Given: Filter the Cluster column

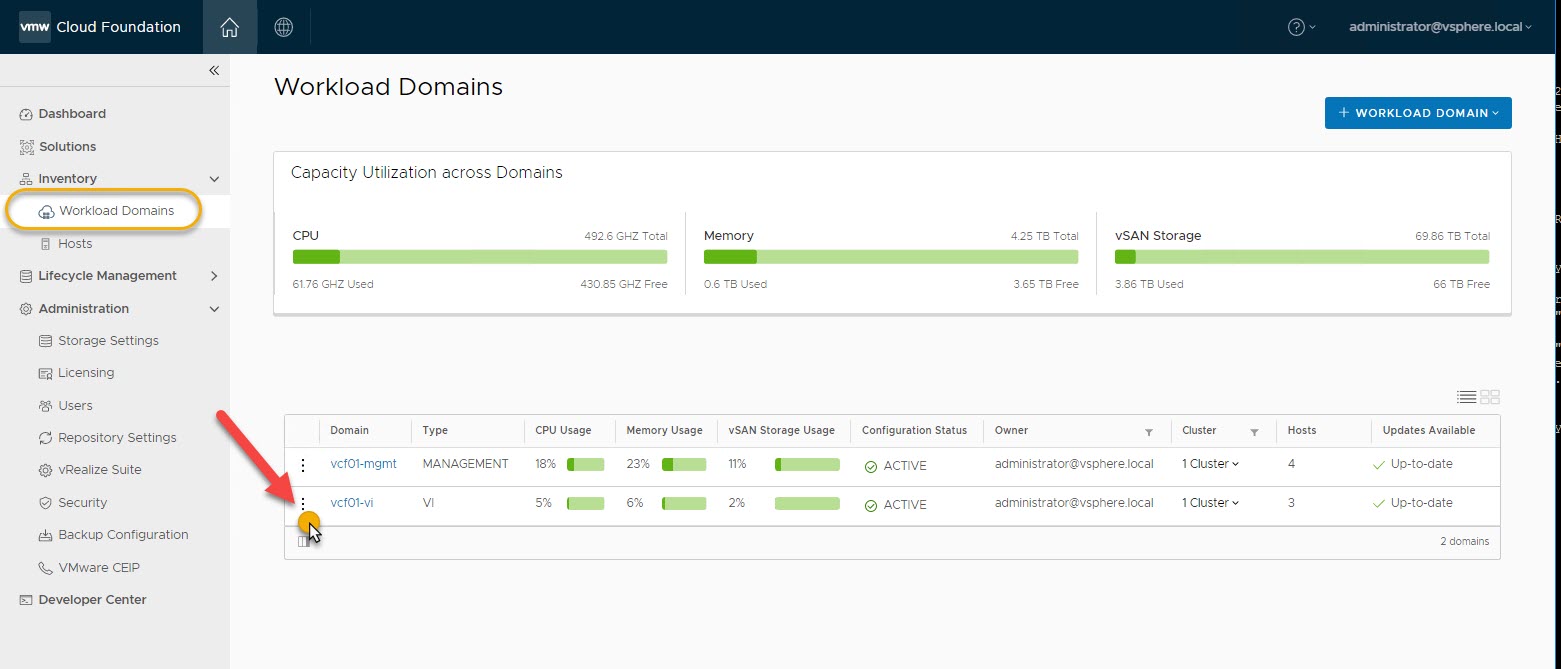Looking at the screenshot, I should [1254, 431].
